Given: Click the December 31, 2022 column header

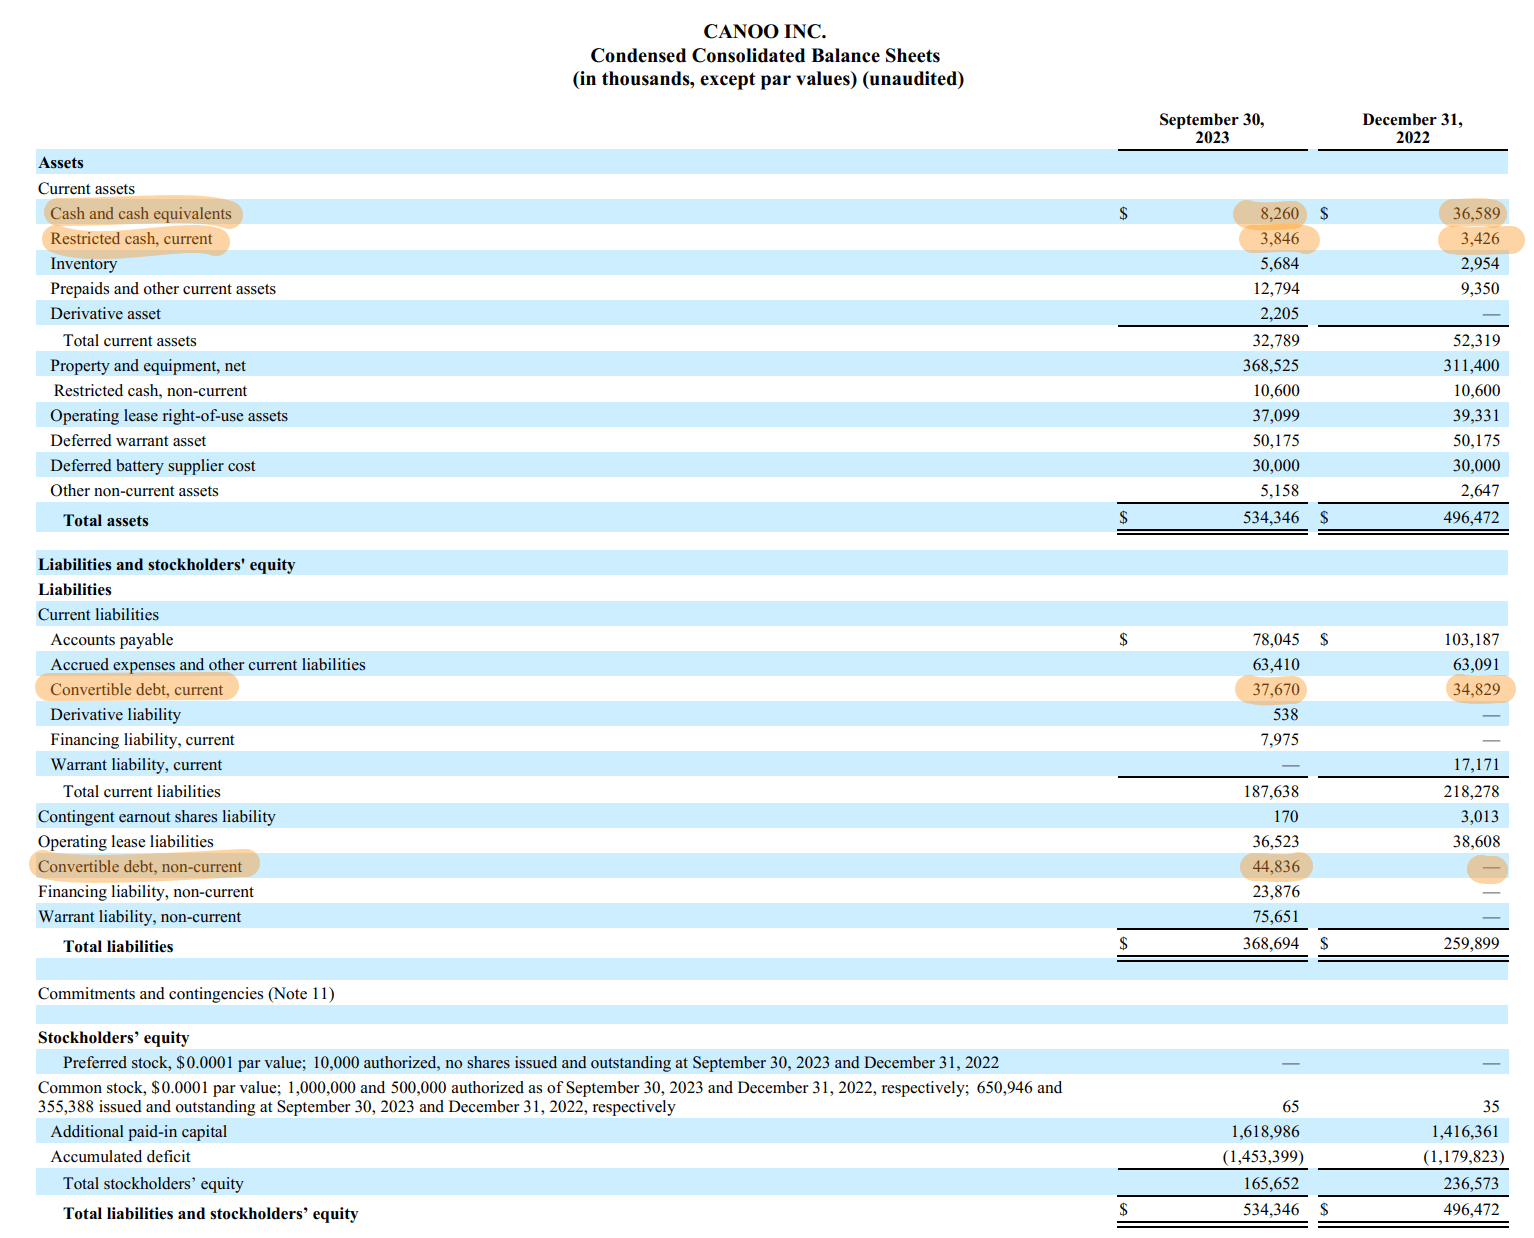Looking at the screenshot, I should tap(1412, 128).
